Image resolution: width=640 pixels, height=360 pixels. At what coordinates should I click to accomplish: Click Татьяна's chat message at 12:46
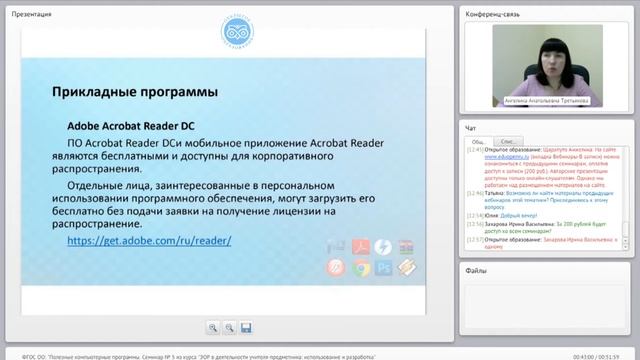[541, 200]
